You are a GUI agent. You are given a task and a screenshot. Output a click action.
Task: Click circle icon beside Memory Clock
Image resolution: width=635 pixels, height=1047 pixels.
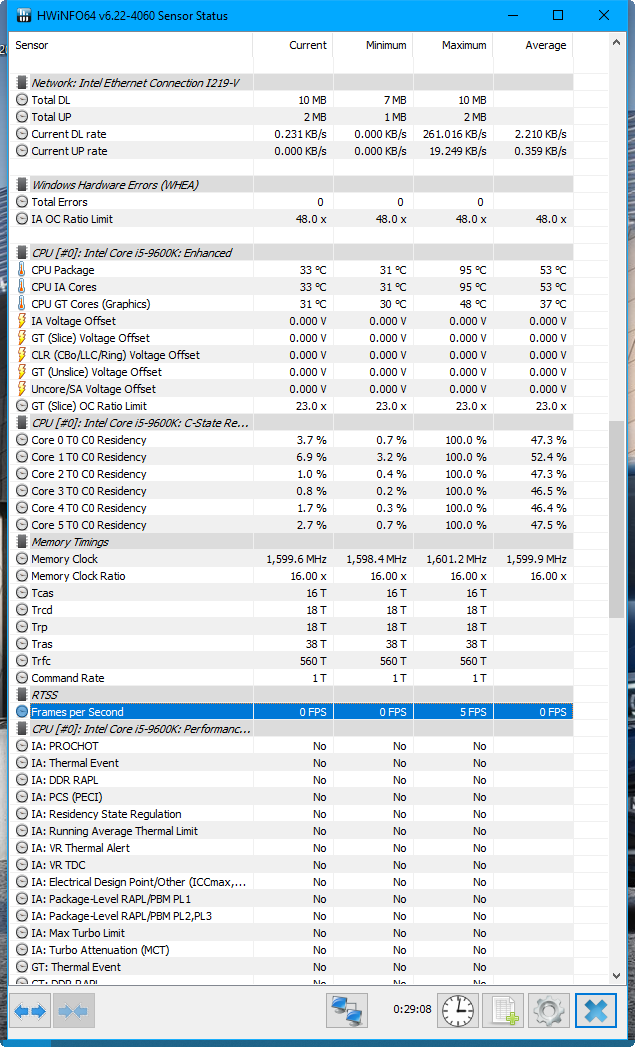[22, 559]
